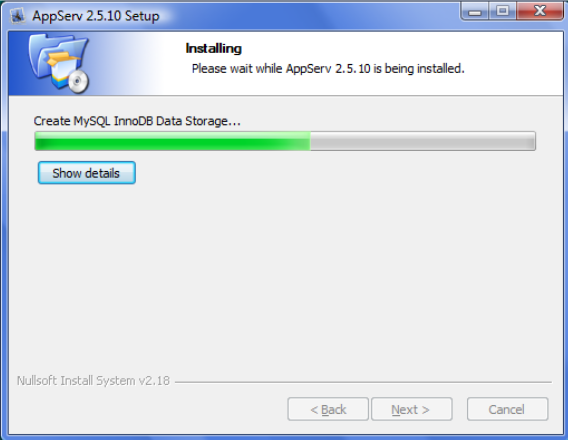568x440 pixels.
Task: Click the installer folder and box graphic
Action: (58, 63)
